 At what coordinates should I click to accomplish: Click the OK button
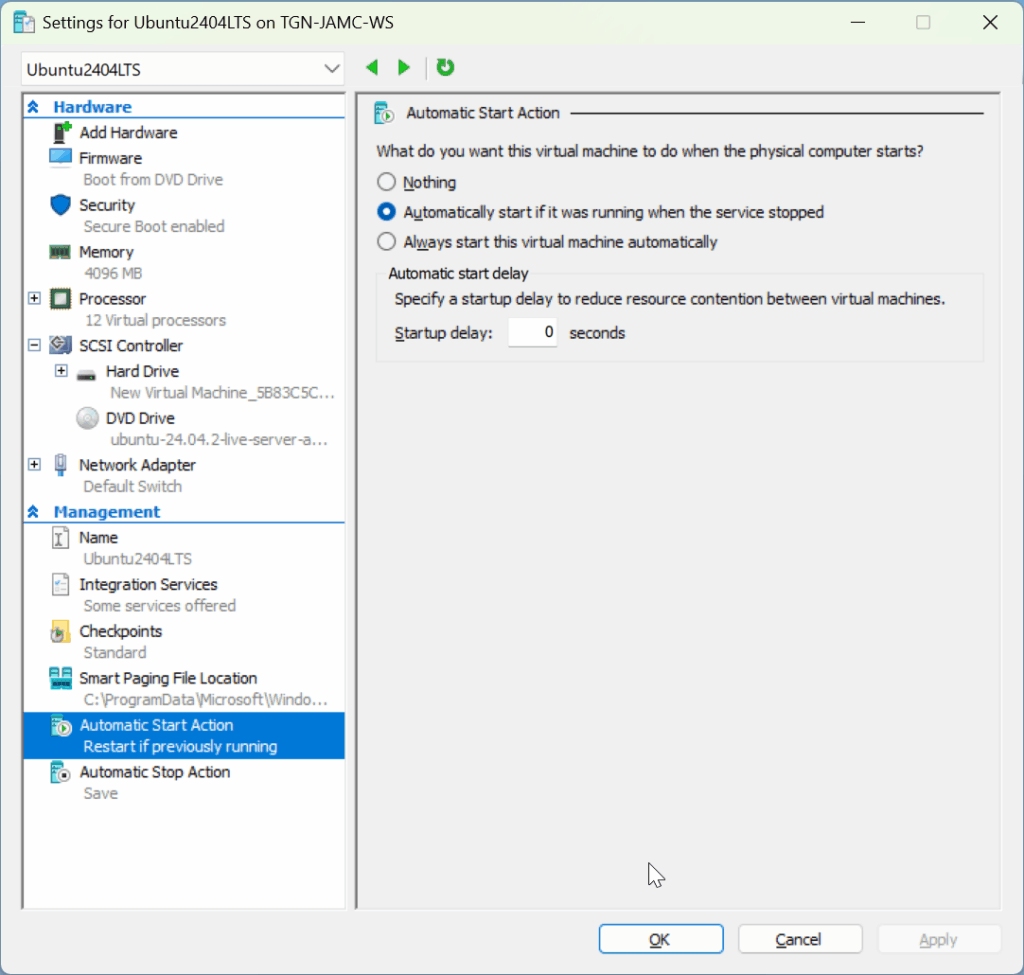point(661,939)
